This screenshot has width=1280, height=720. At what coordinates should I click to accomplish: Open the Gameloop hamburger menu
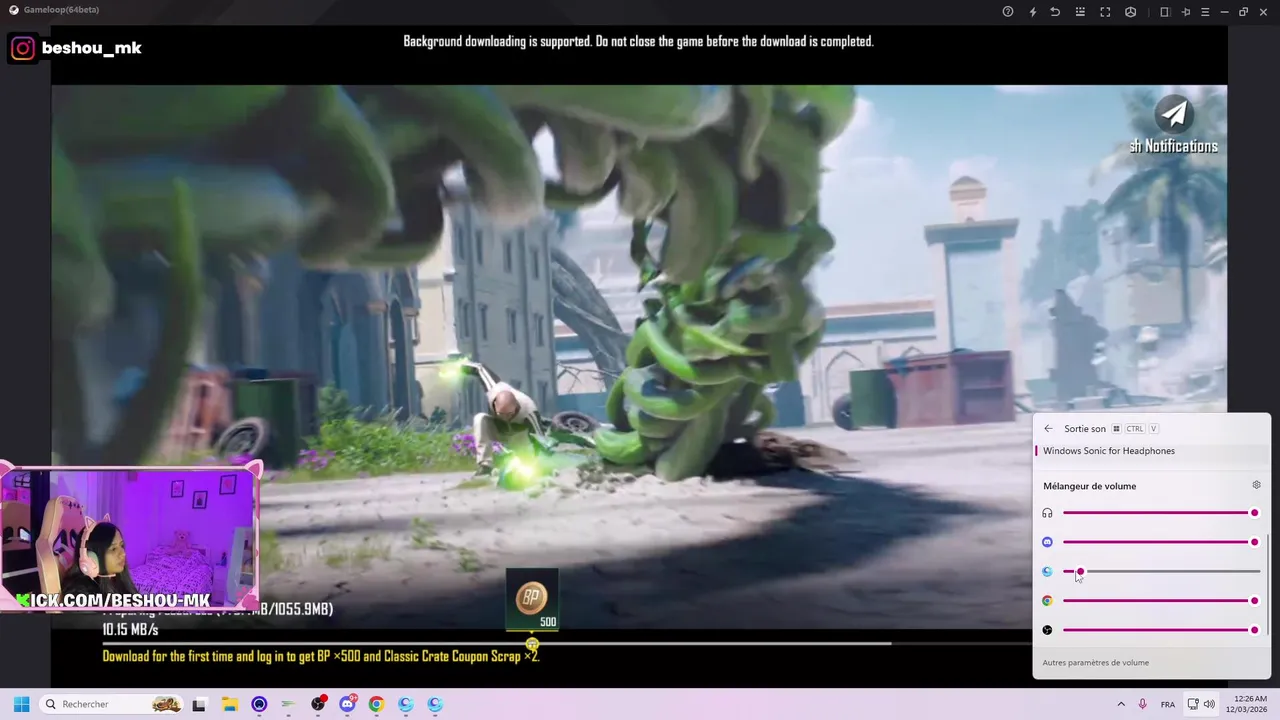(x=1205, y=12)
